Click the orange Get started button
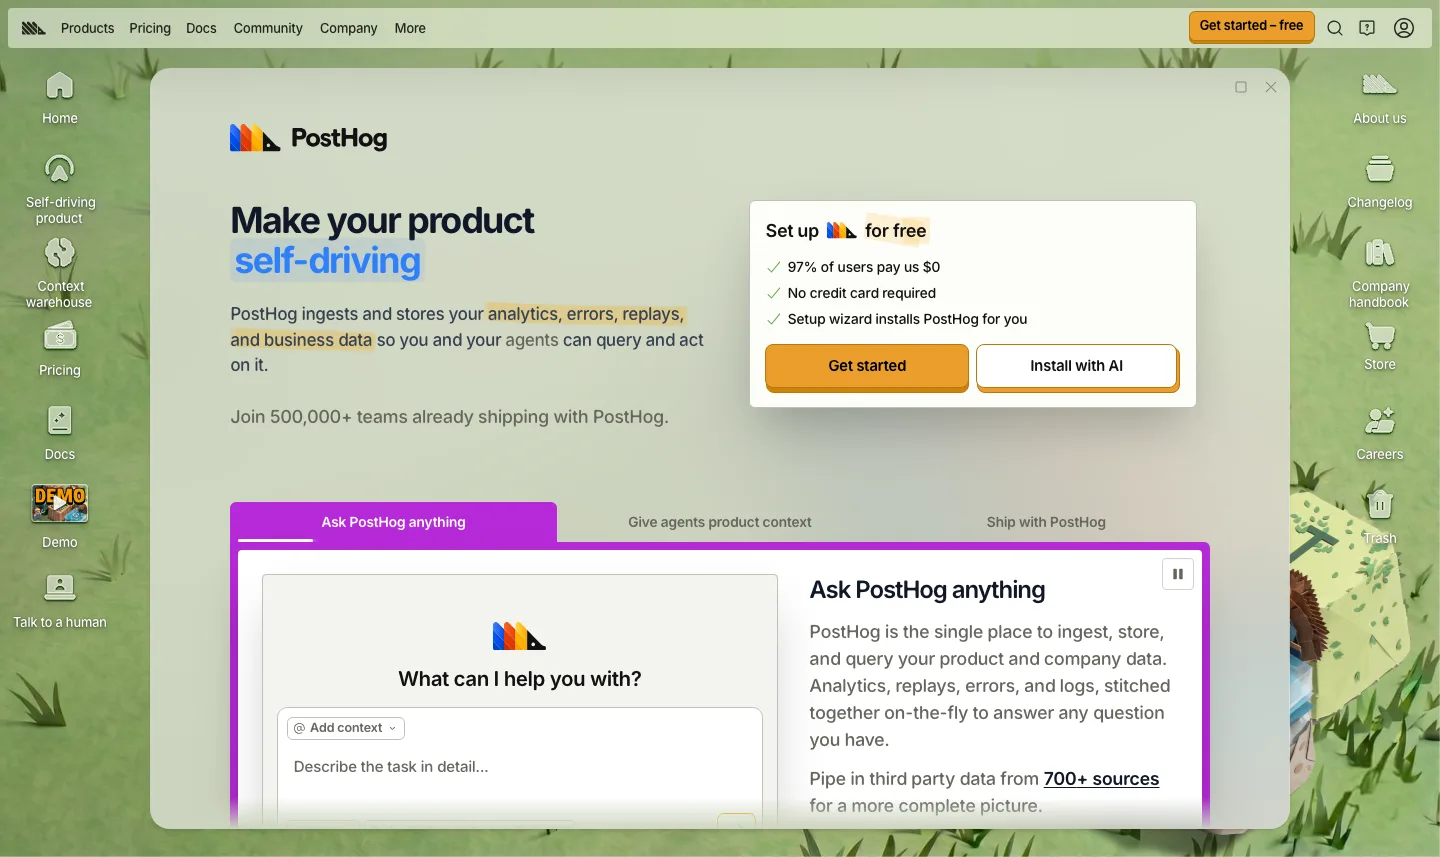This screenshot has width=1440, height=857. pos(867,366)
